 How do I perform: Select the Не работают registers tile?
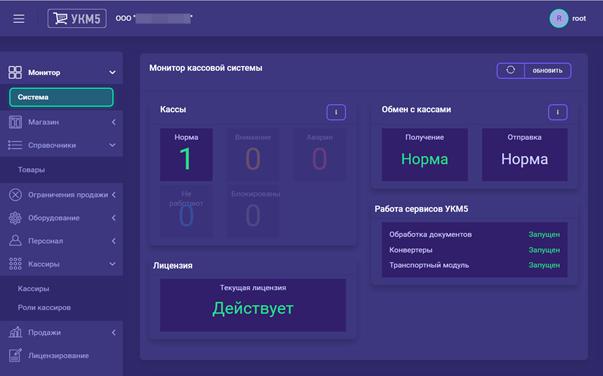[x=186, y=211]
